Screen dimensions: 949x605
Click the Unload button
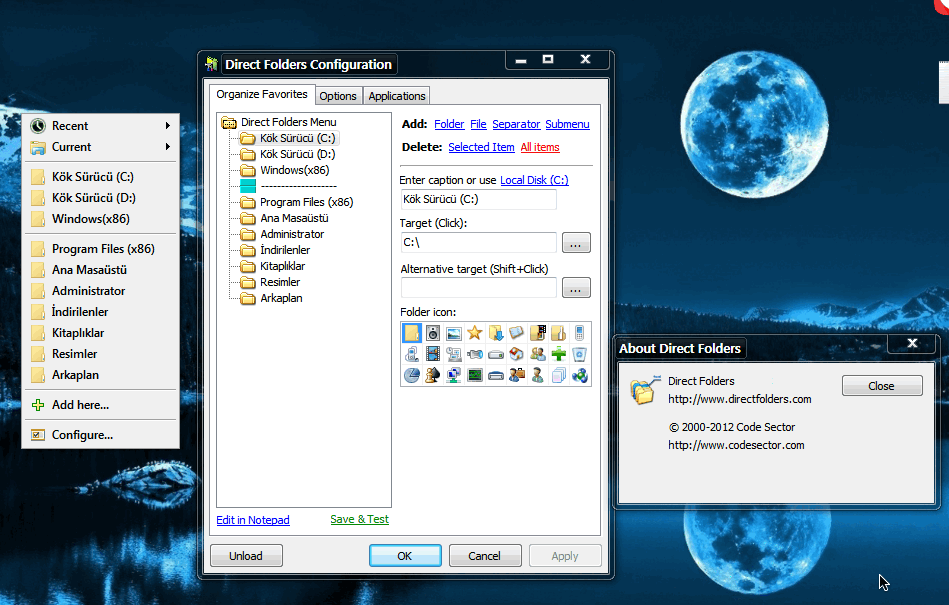pyautogui.click(x=246, y=555)
